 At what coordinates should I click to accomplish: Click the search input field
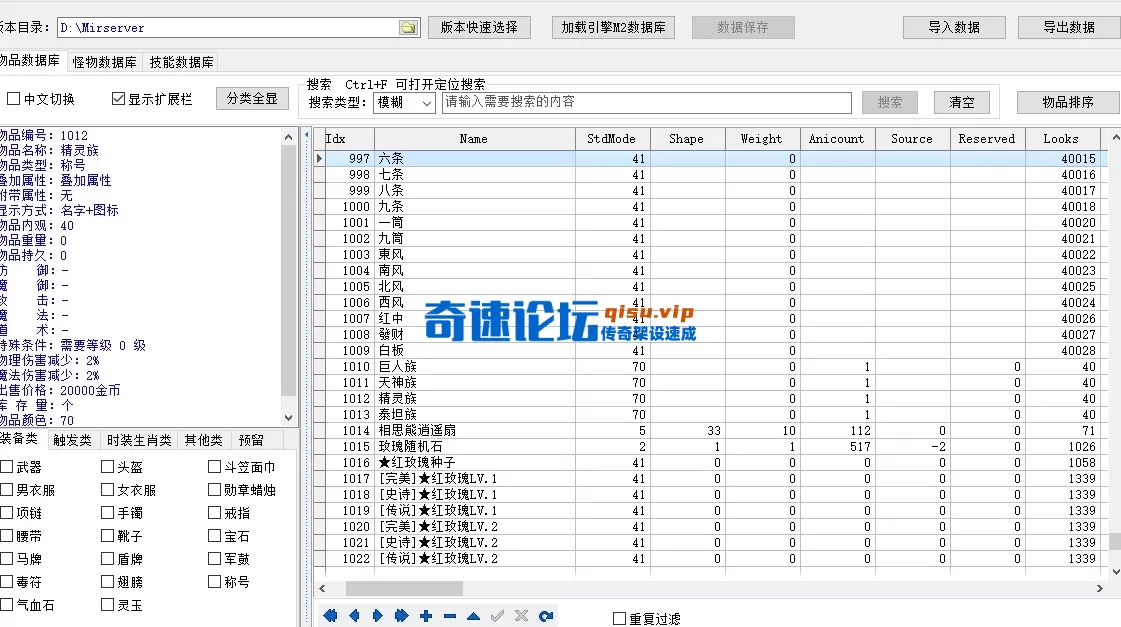(x=646, y=102)
